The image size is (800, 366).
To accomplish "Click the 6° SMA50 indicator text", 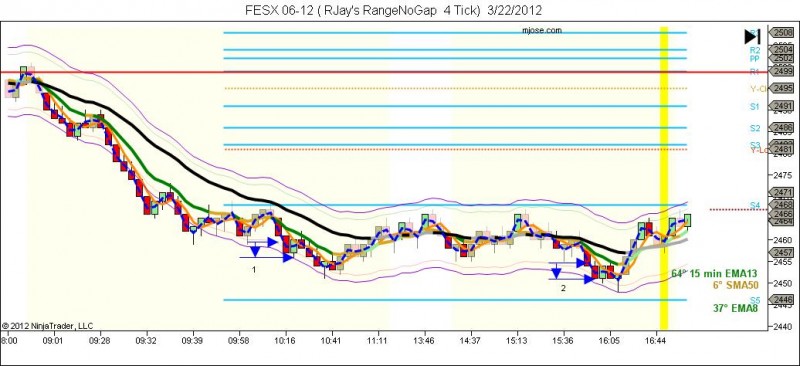I will tap(735, 285).
